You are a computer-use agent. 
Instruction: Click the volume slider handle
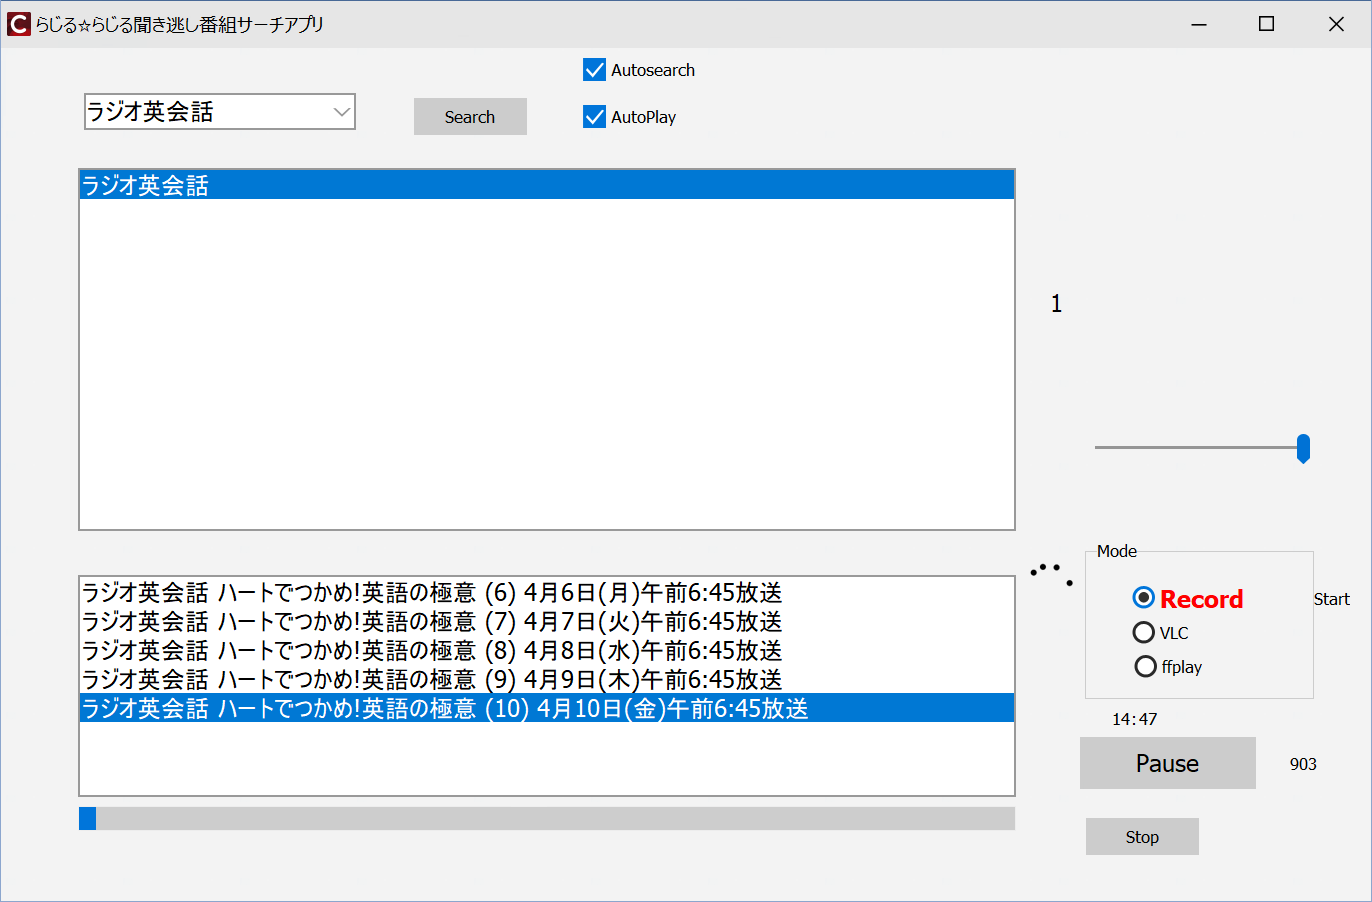[x=1303, y=448]
